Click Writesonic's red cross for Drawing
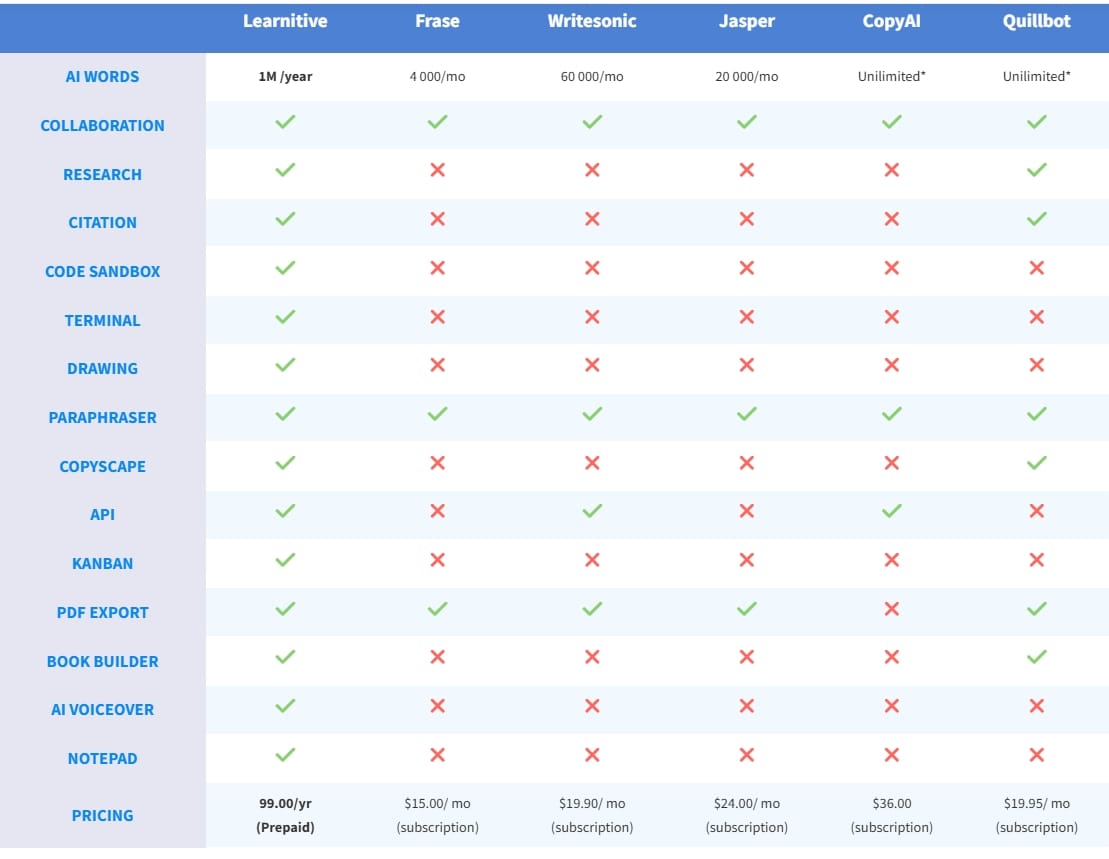 pyautogui.click(x=592, y=365)
